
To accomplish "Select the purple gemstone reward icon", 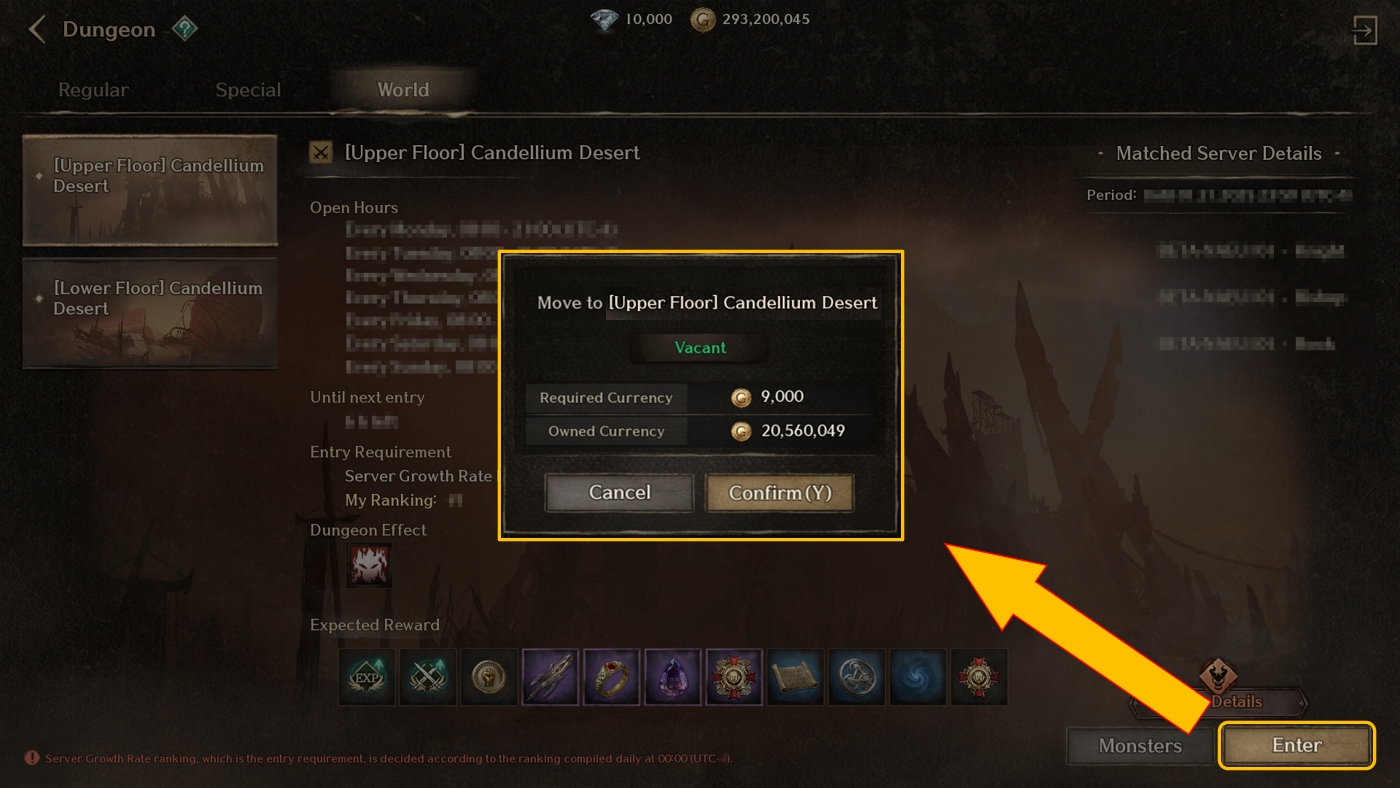I will [673, 677].
